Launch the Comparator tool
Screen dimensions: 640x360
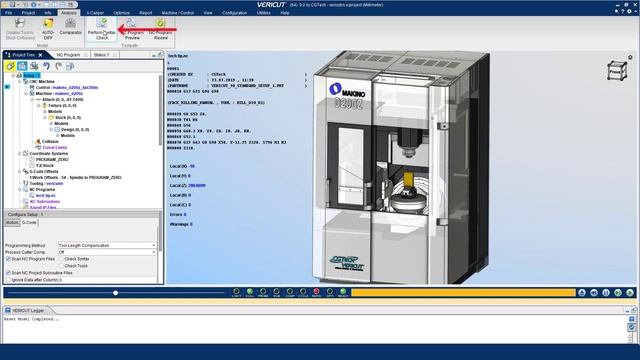(71, 27)
